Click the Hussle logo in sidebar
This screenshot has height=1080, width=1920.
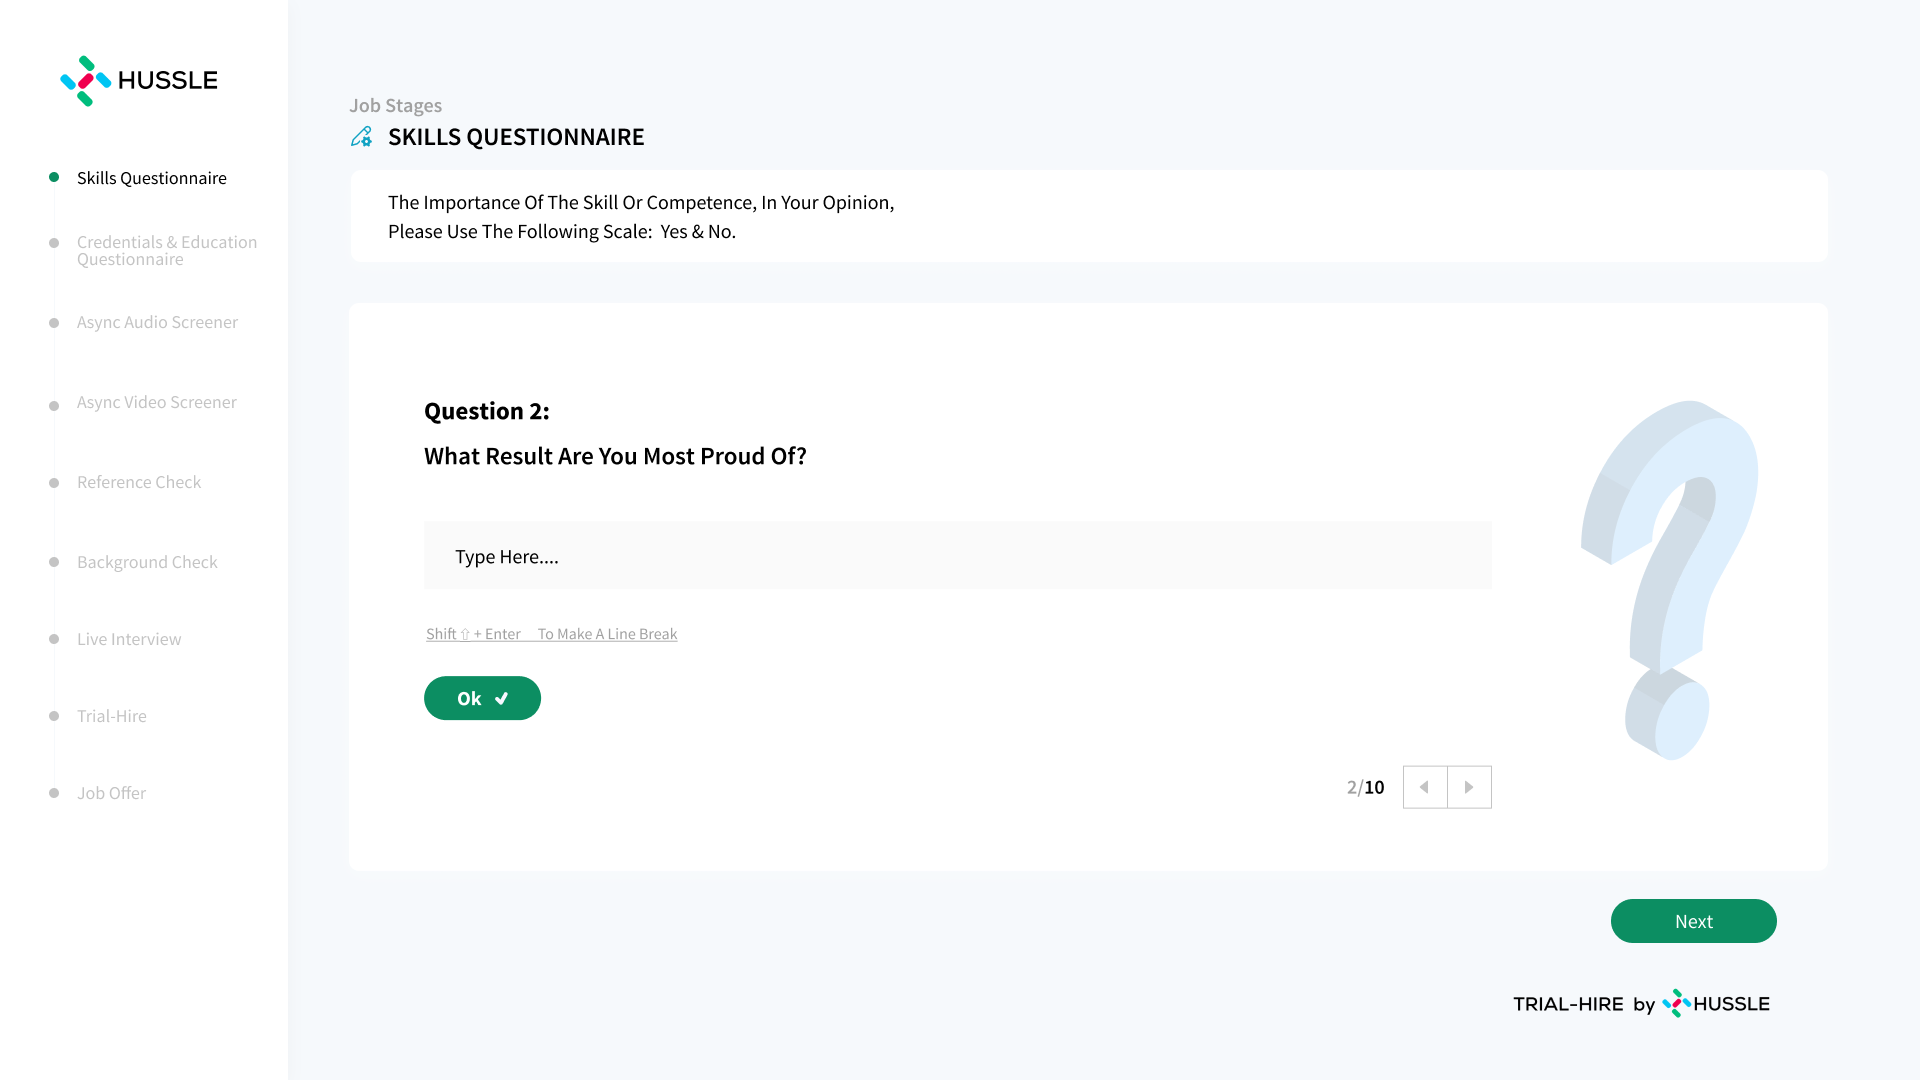coord(138,80)
